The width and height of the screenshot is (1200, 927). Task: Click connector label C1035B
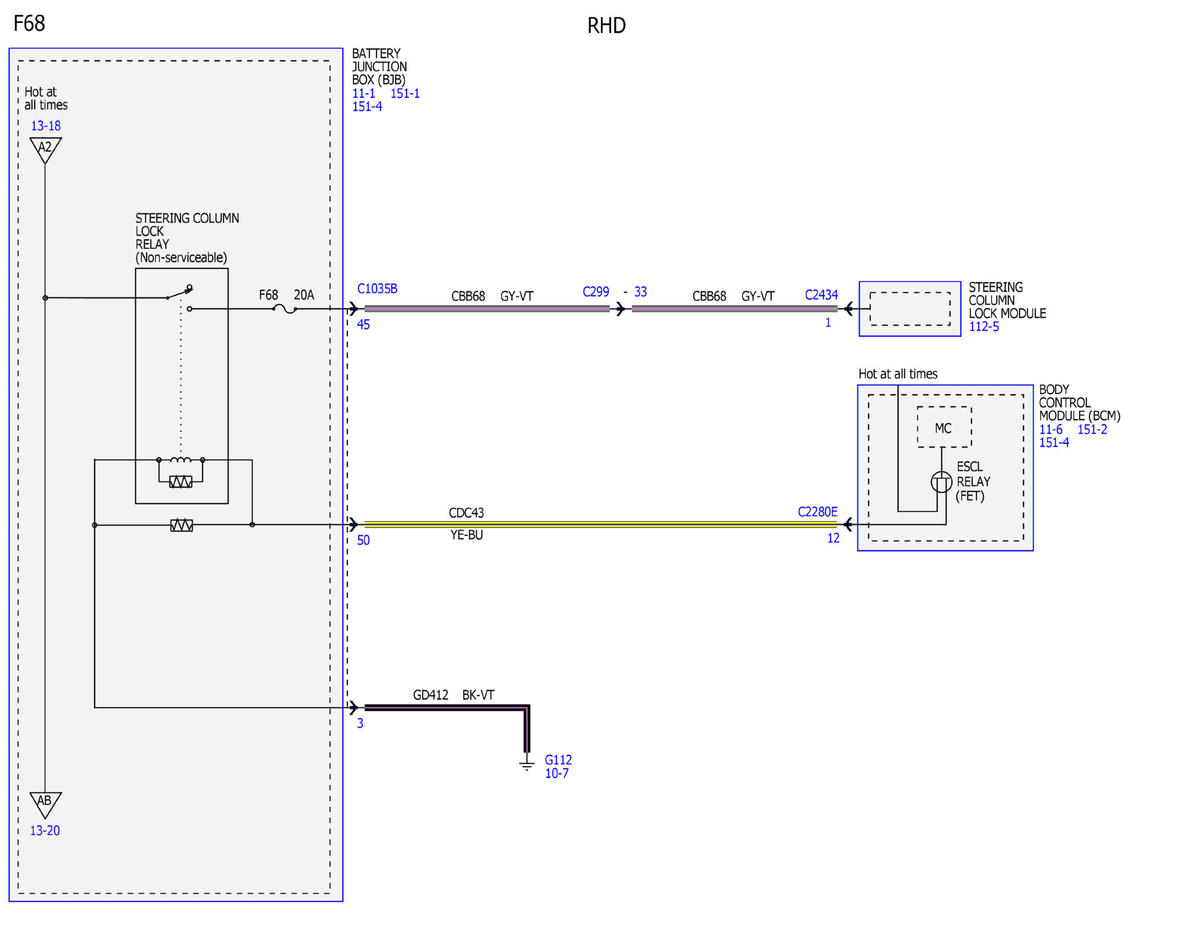tap(377, 289)
